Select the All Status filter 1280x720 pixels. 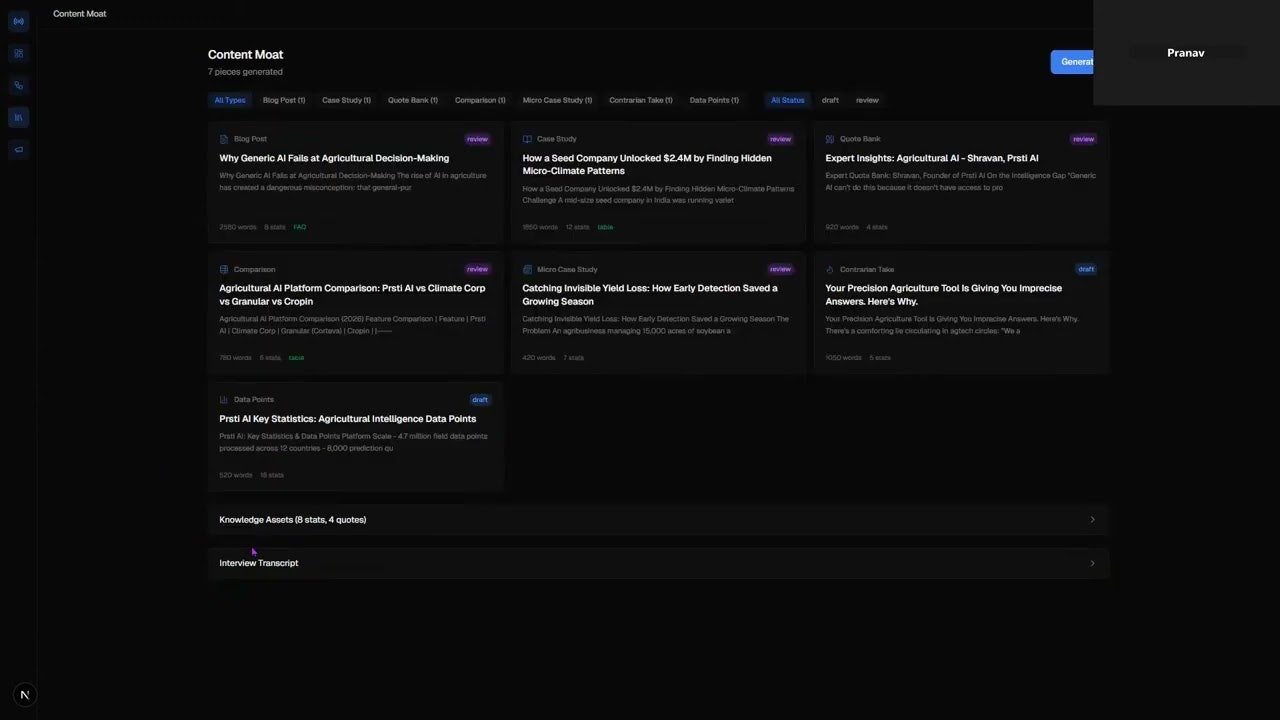tap(787, 100)
